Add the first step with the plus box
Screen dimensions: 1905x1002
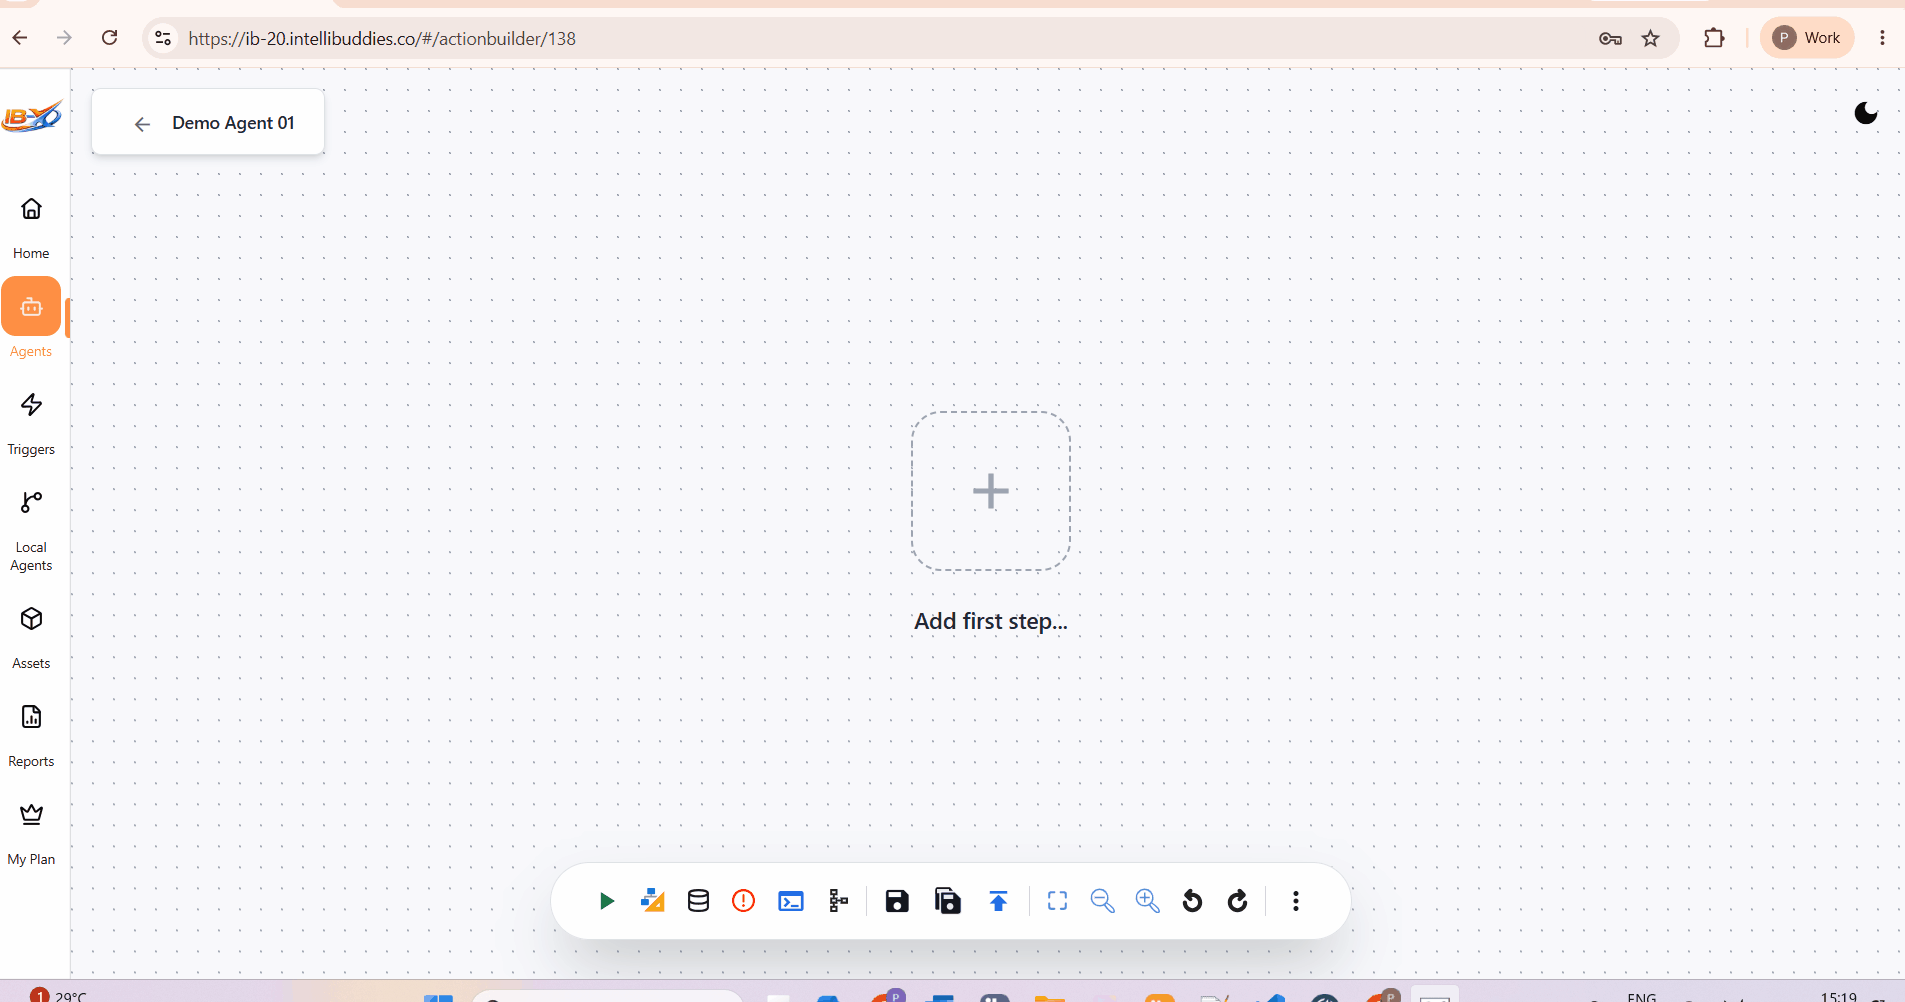(990, 491)
